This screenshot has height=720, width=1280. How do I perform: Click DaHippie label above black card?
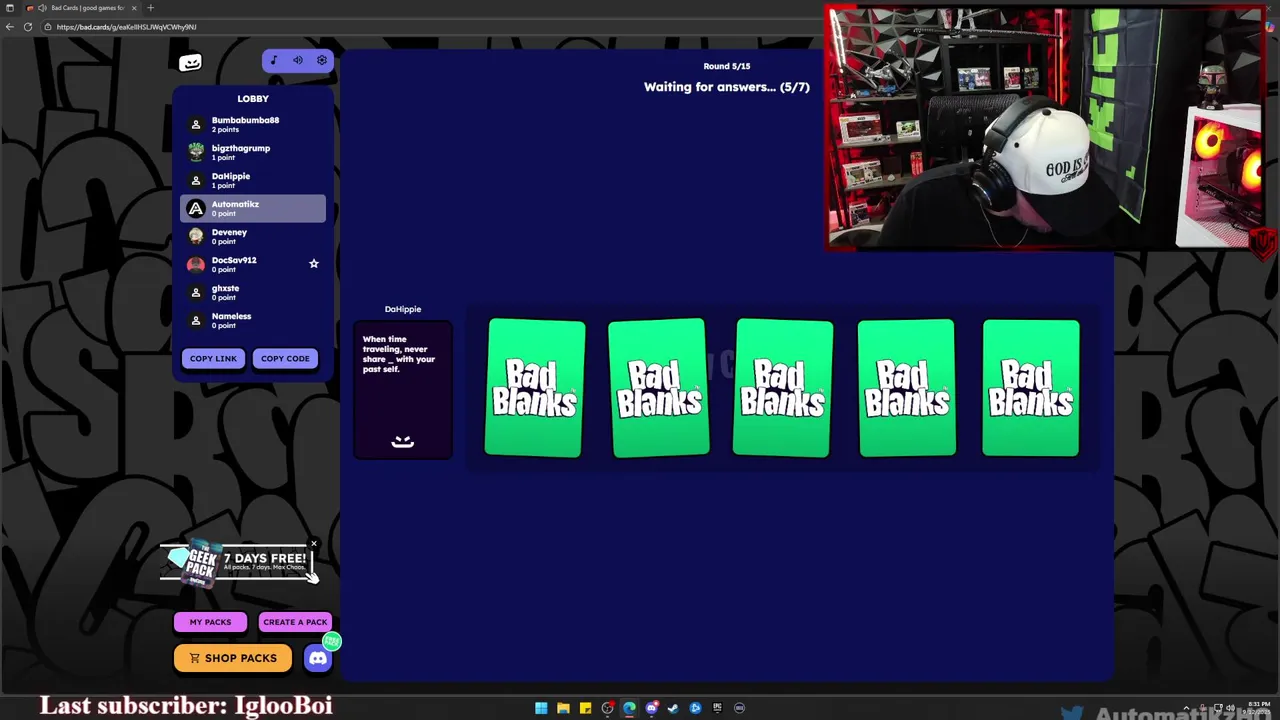tap(403, 309)
